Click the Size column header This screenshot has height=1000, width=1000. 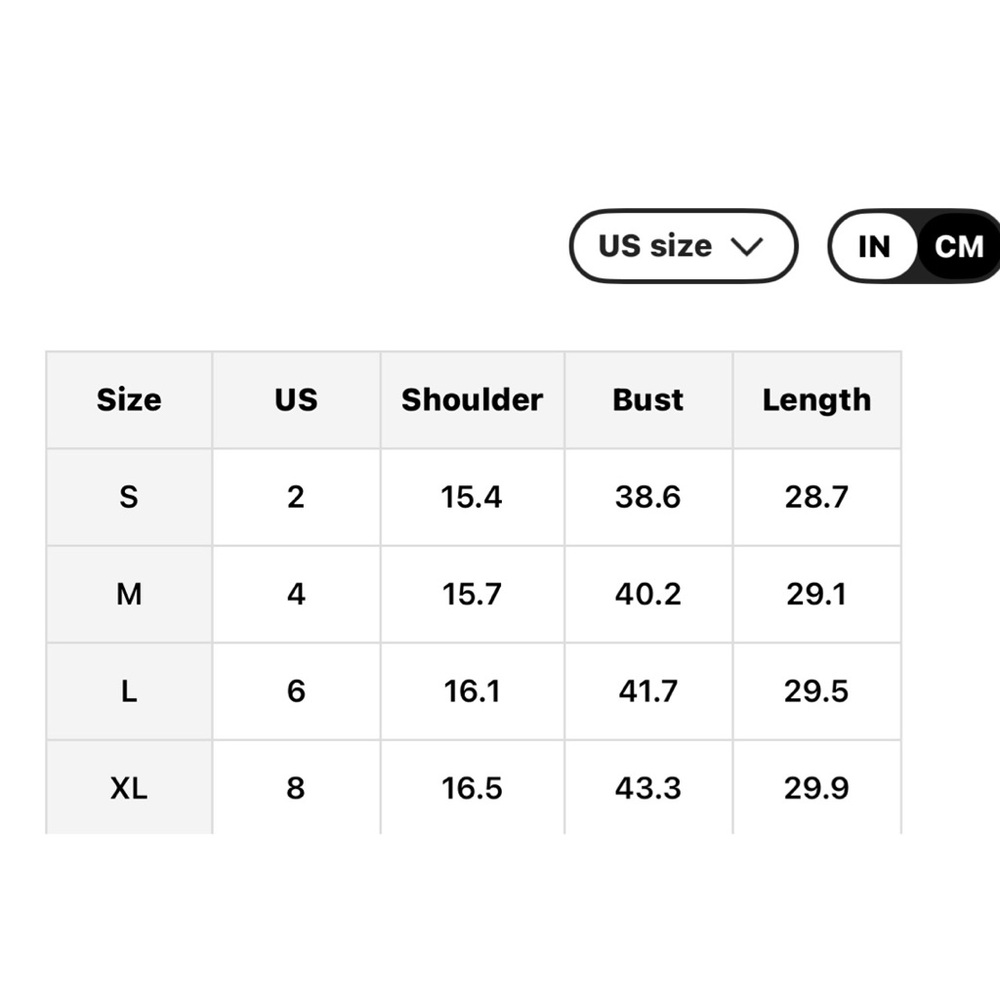[x=129, y=400]
